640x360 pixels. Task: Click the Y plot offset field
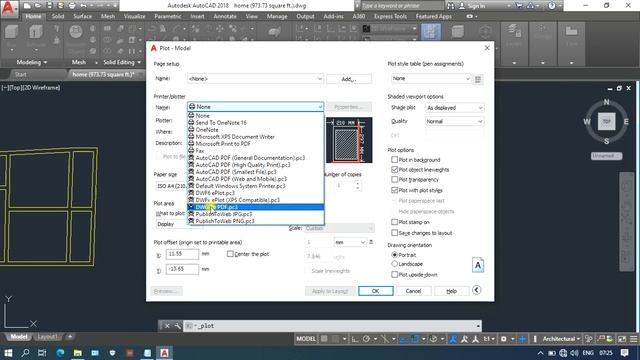coord(182,269)
